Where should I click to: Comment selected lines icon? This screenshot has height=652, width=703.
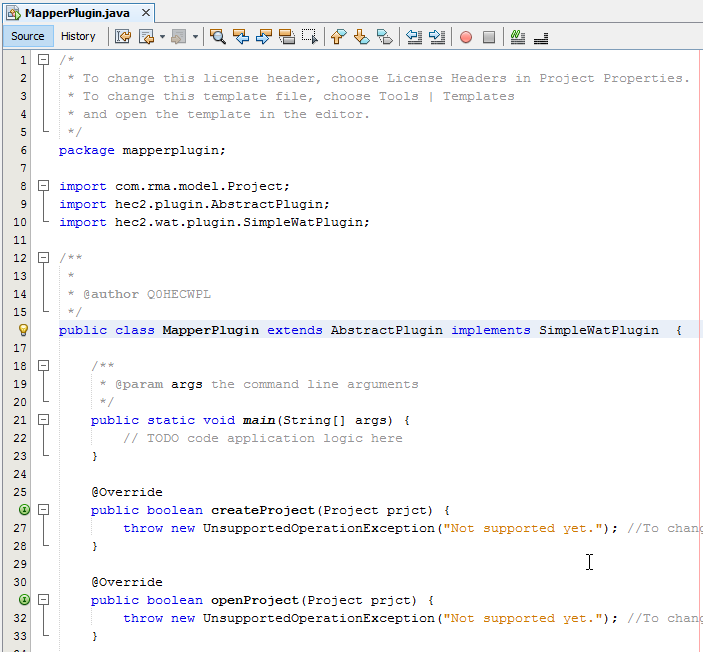coord(518,36)
